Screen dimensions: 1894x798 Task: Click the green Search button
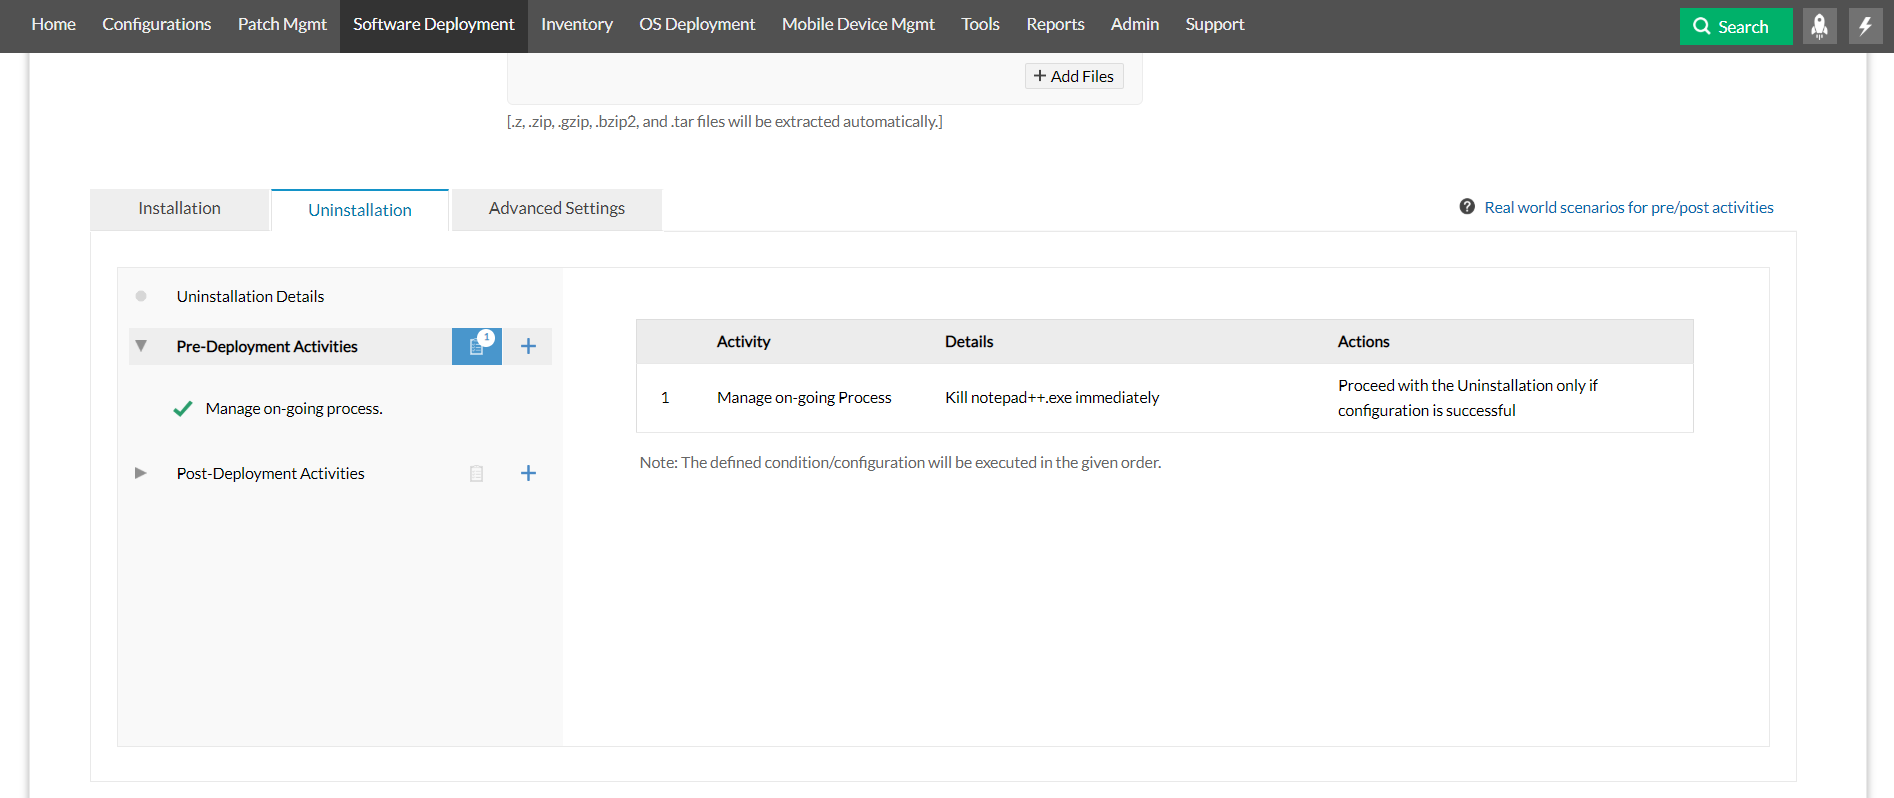click(1735, 27)
